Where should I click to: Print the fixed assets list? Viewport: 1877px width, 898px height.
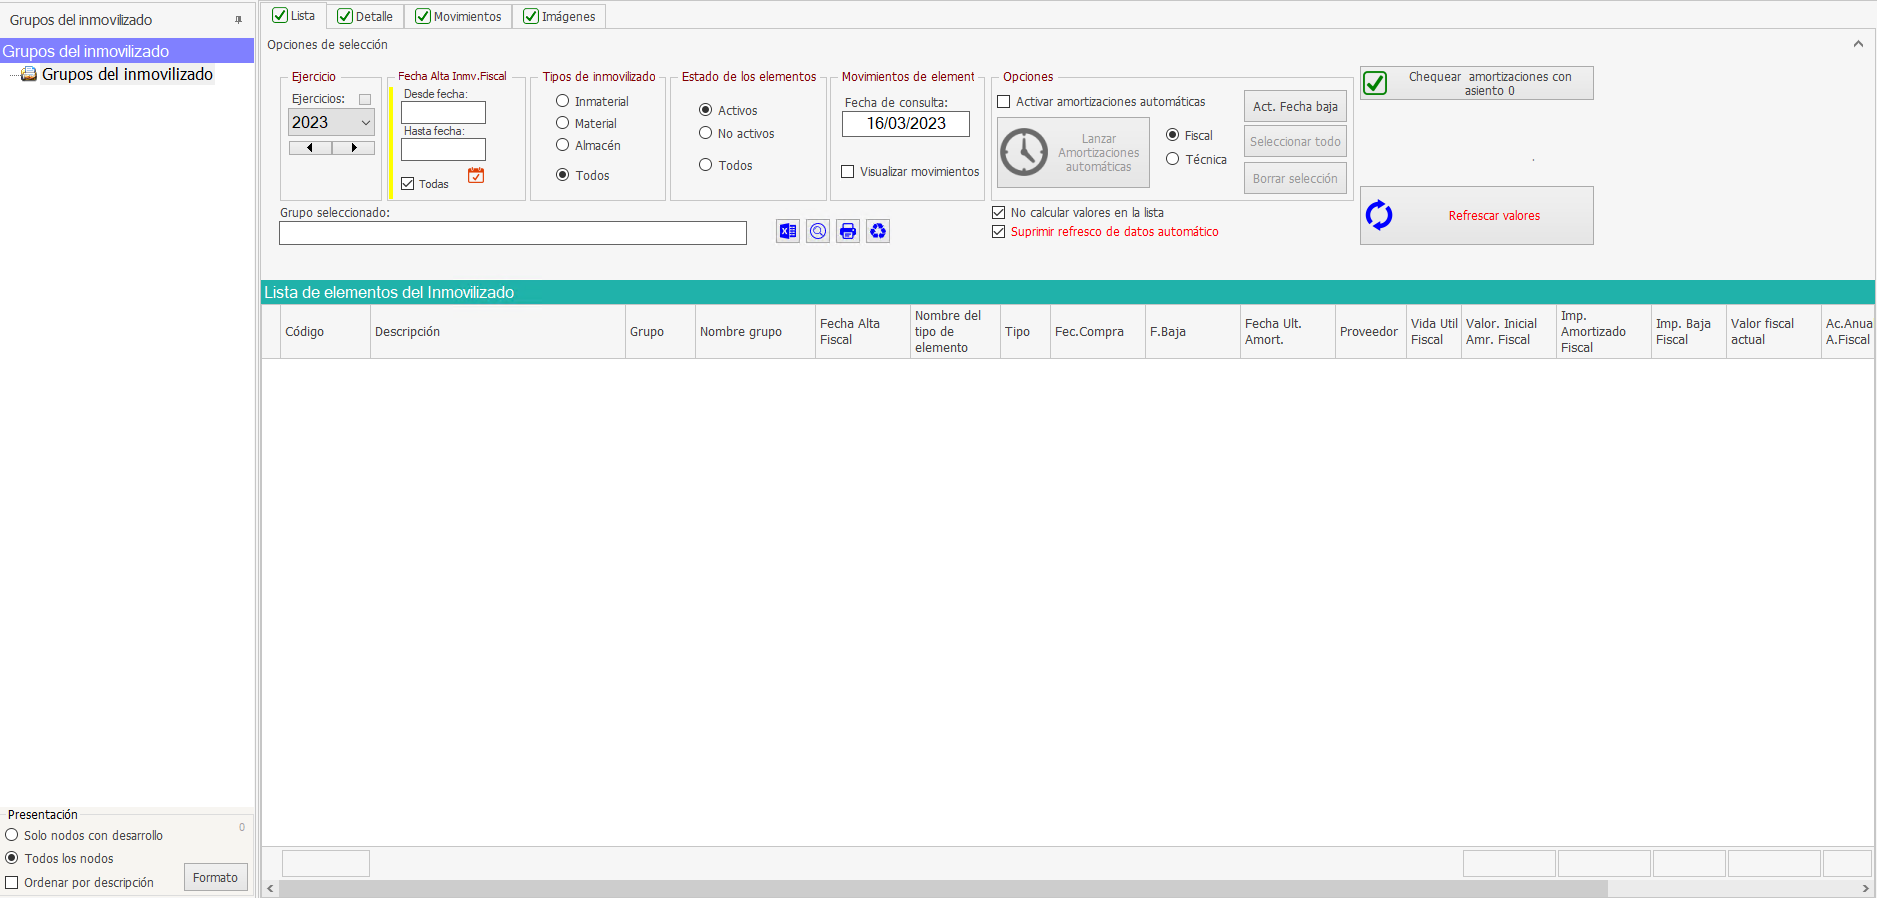point(848,232)
